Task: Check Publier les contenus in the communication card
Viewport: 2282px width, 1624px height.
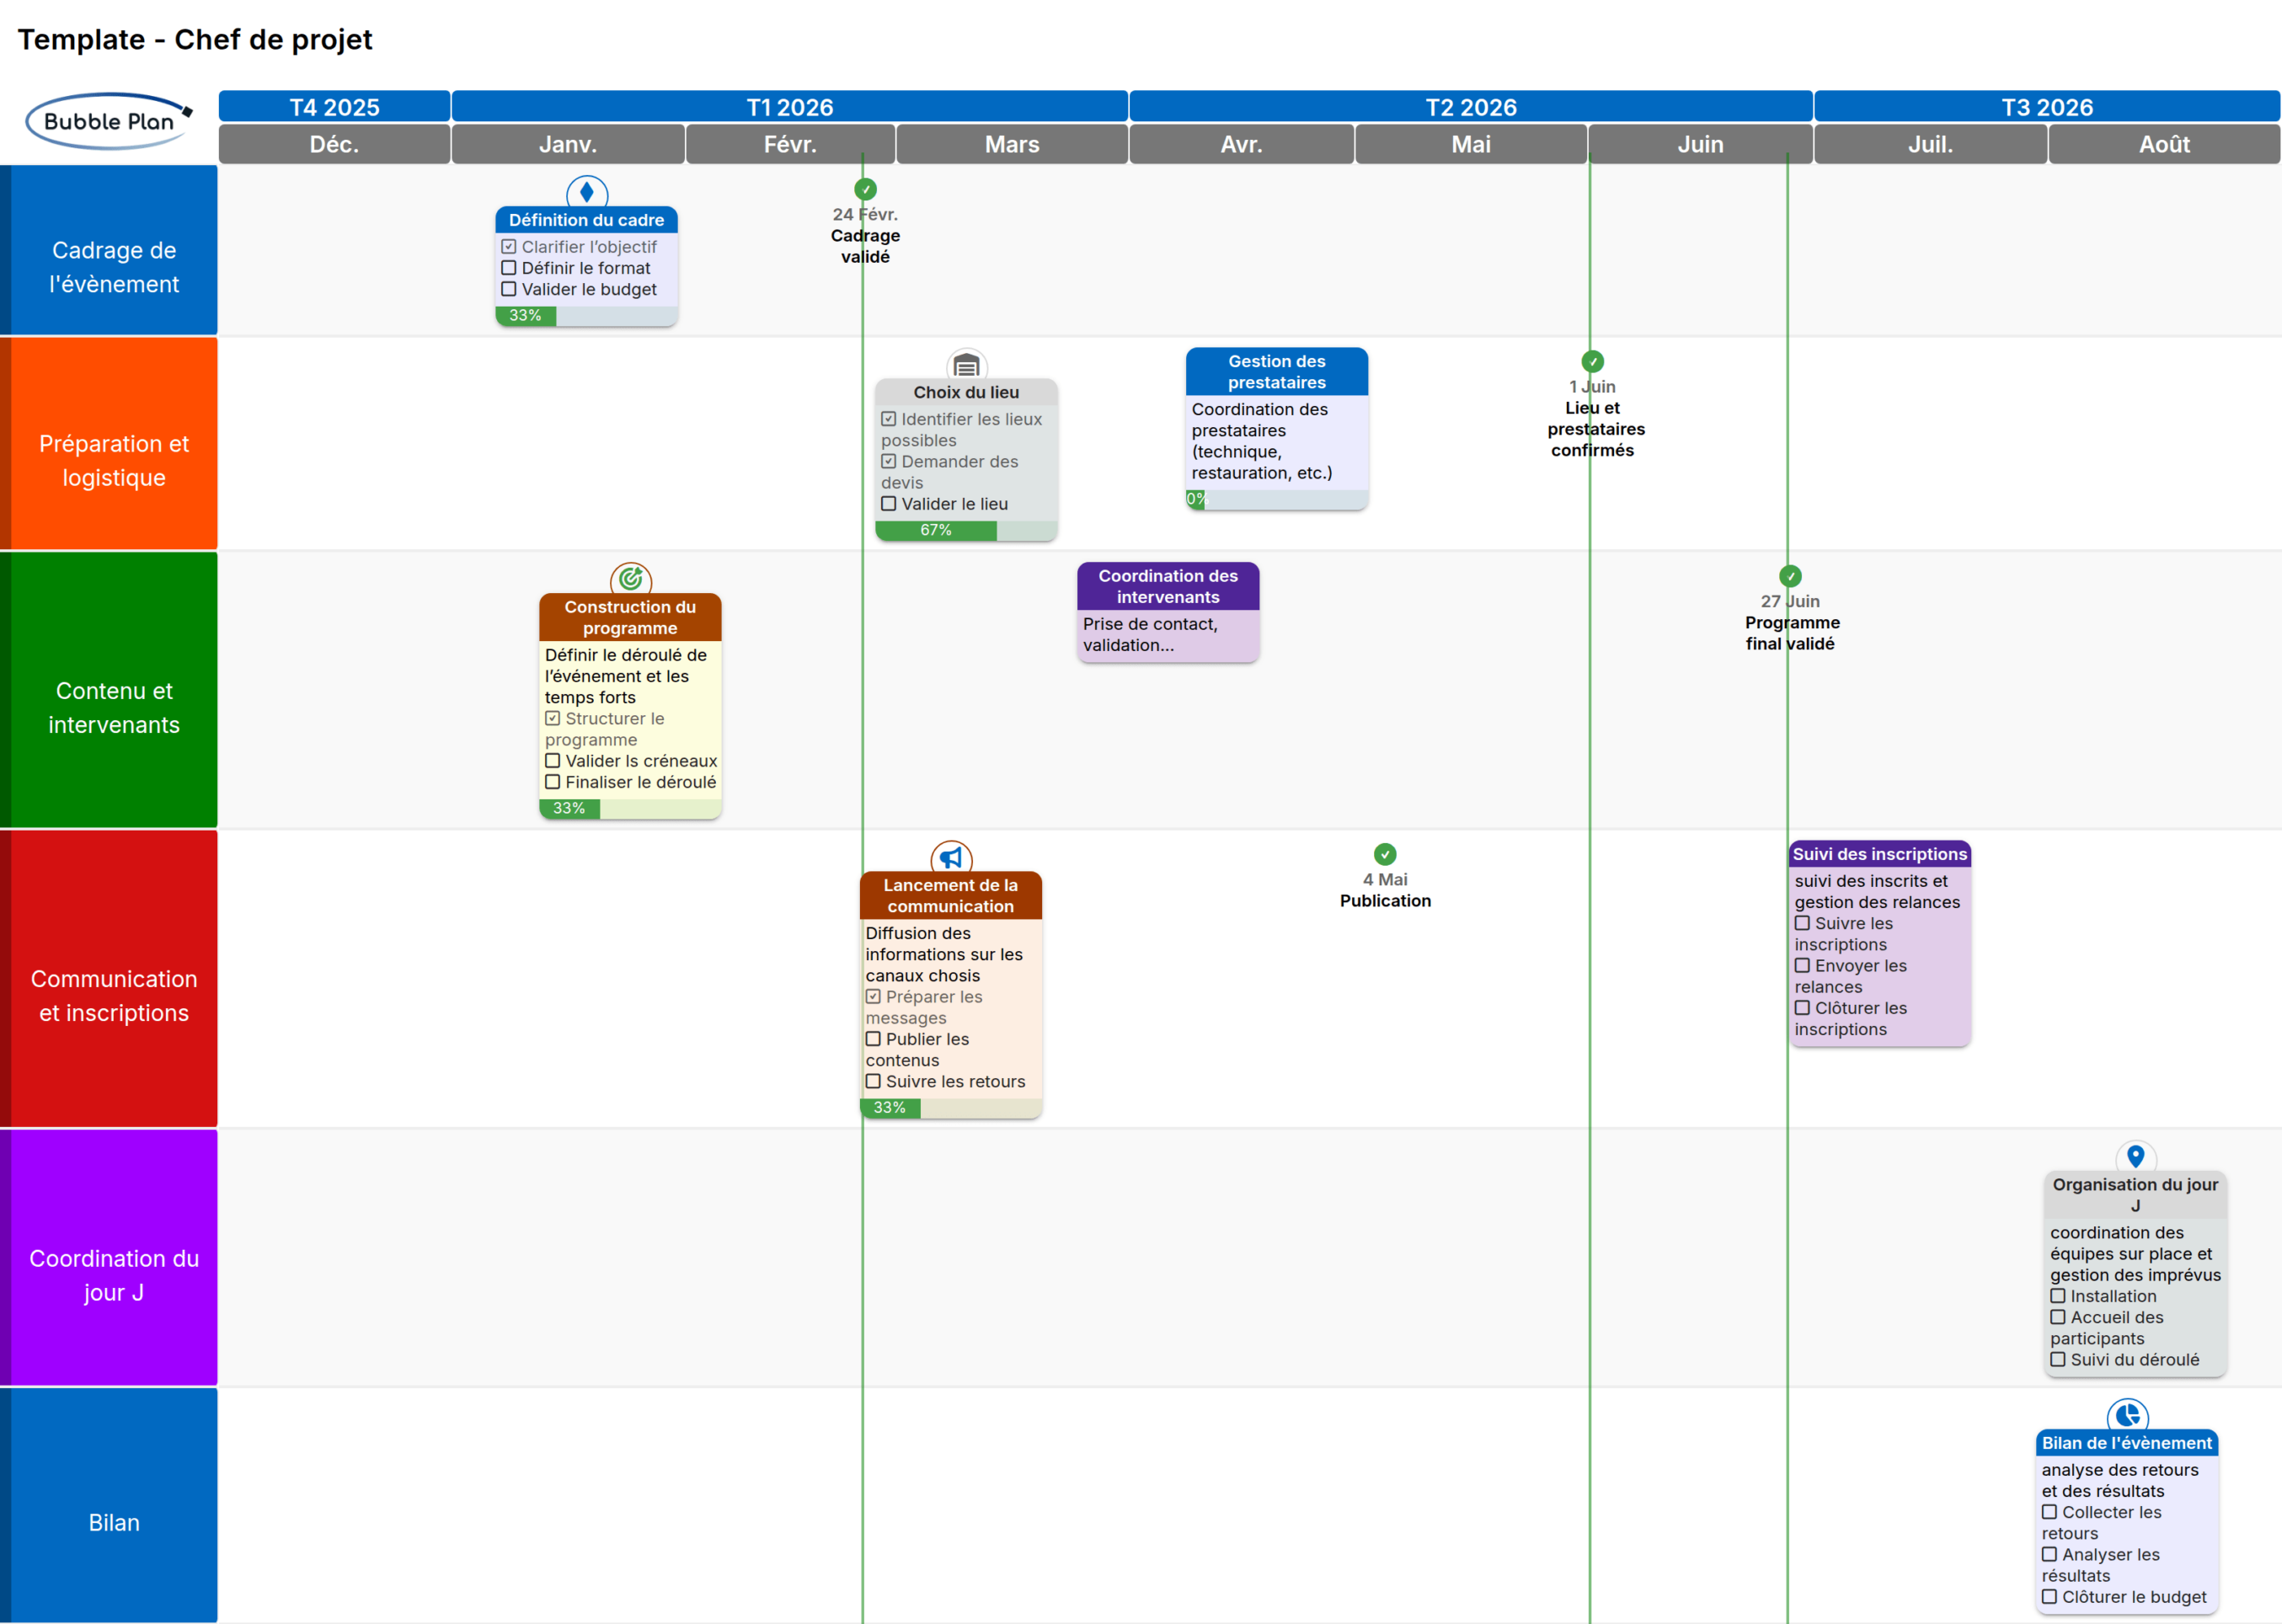Action: [872, 1039]
